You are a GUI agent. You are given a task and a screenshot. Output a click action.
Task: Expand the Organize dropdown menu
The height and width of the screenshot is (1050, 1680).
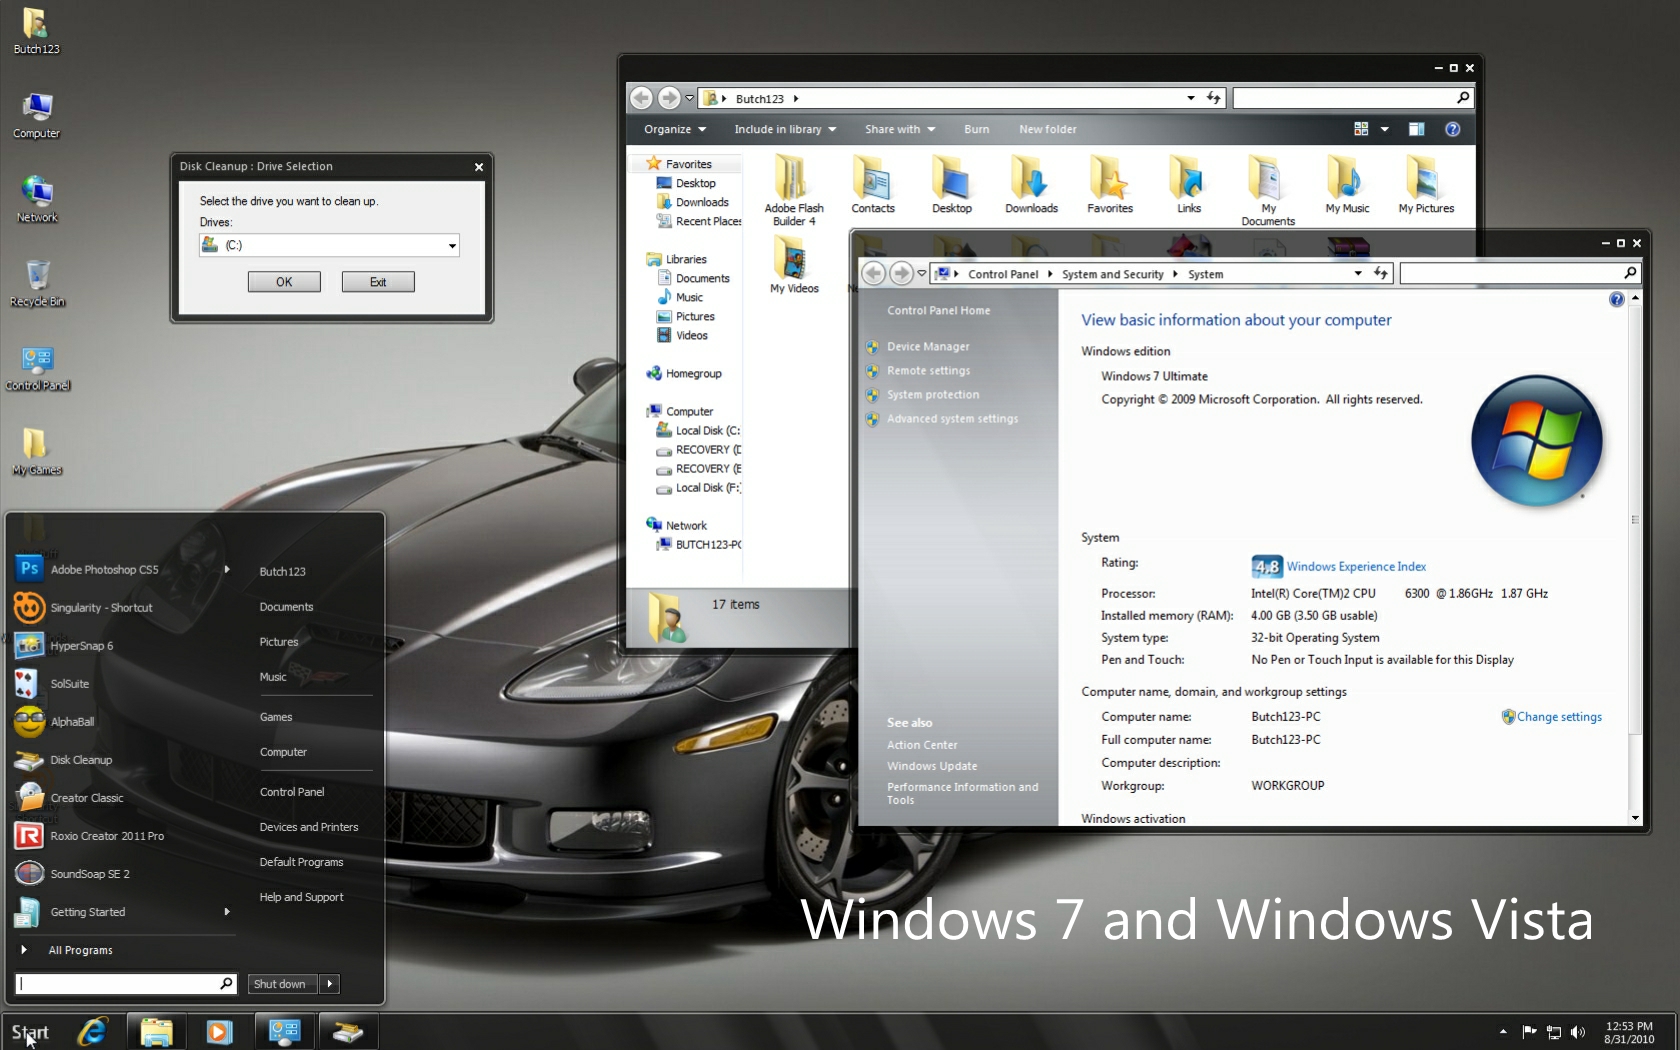pyautogui.click(x=674, y=129)
